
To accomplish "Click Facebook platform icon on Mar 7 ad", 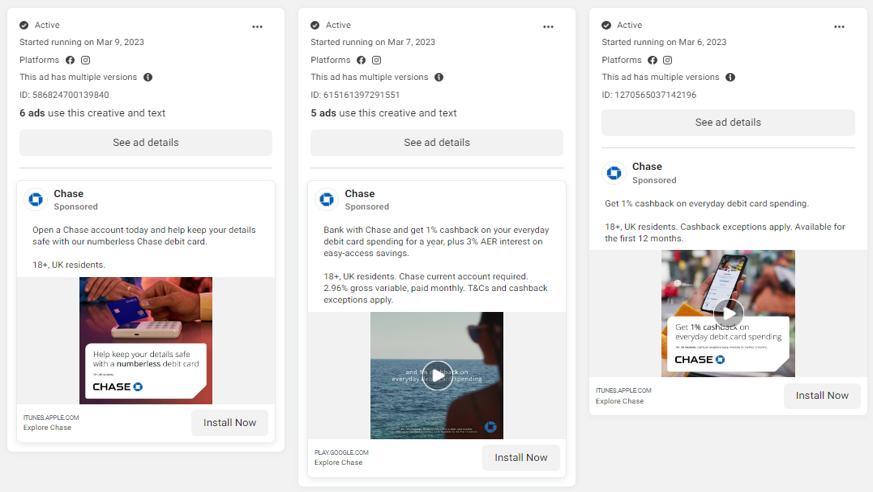I will (361, 60).
